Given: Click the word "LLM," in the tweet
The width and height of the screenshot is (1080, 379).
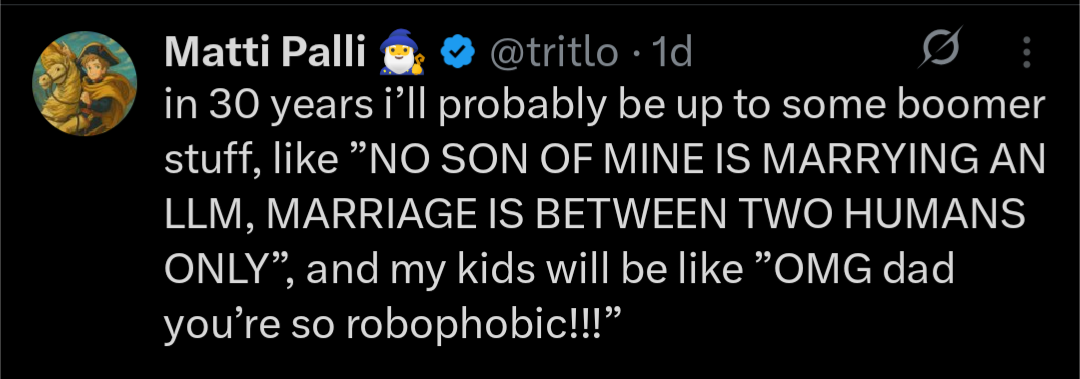Looking at the screenshot, I should [209, 216].
